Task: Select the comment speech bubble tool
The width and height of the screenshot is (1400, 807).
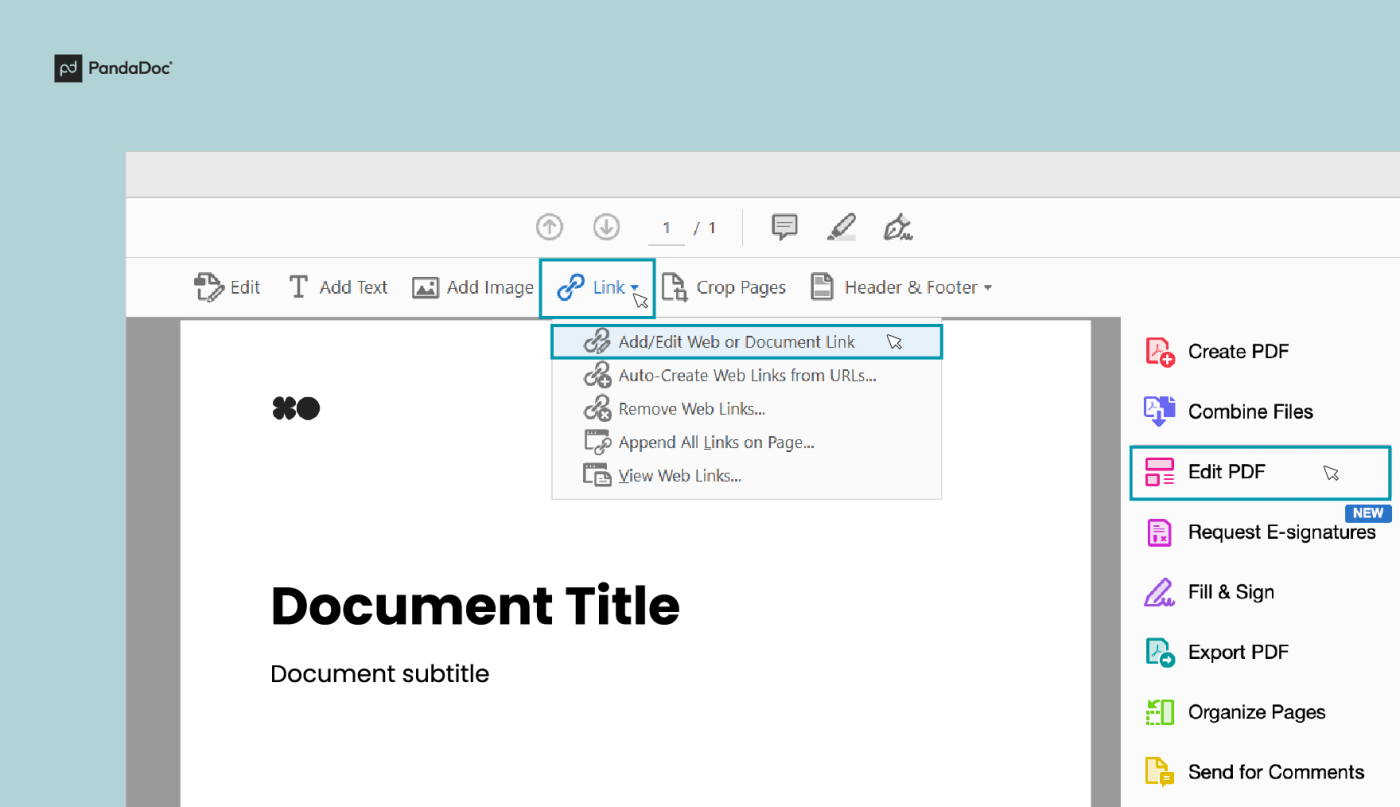Action: point(785,228)
